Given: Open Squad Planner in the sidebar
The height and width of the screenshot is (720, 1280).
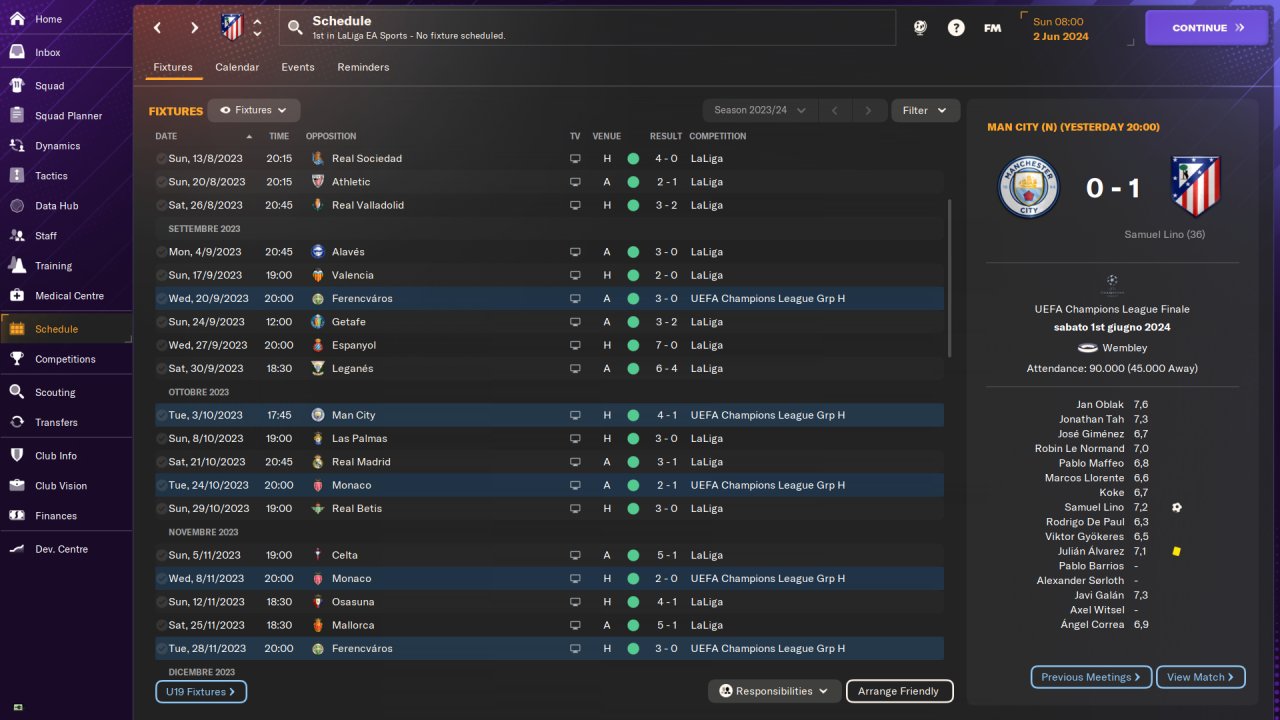Looking at the screenshot, I should [x=66, y=116].
